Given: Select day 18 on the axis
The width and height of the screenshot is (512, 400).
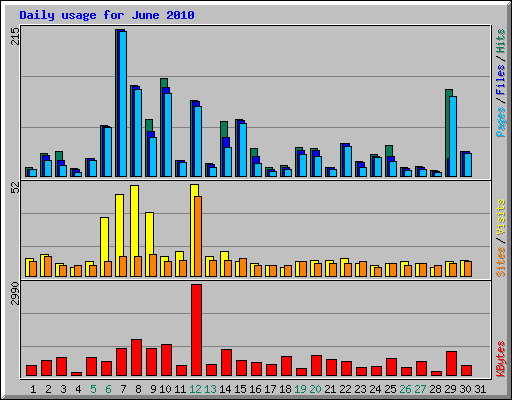Looking at the screenshot, I should coord(285,389).
